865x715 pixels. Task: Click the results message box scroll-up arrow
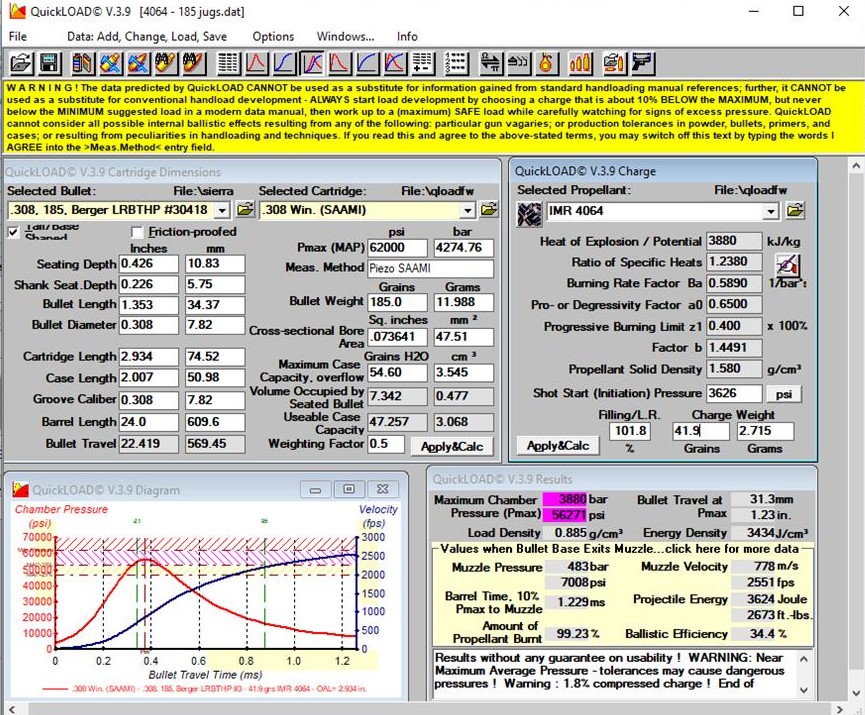(x=804, y=659)
